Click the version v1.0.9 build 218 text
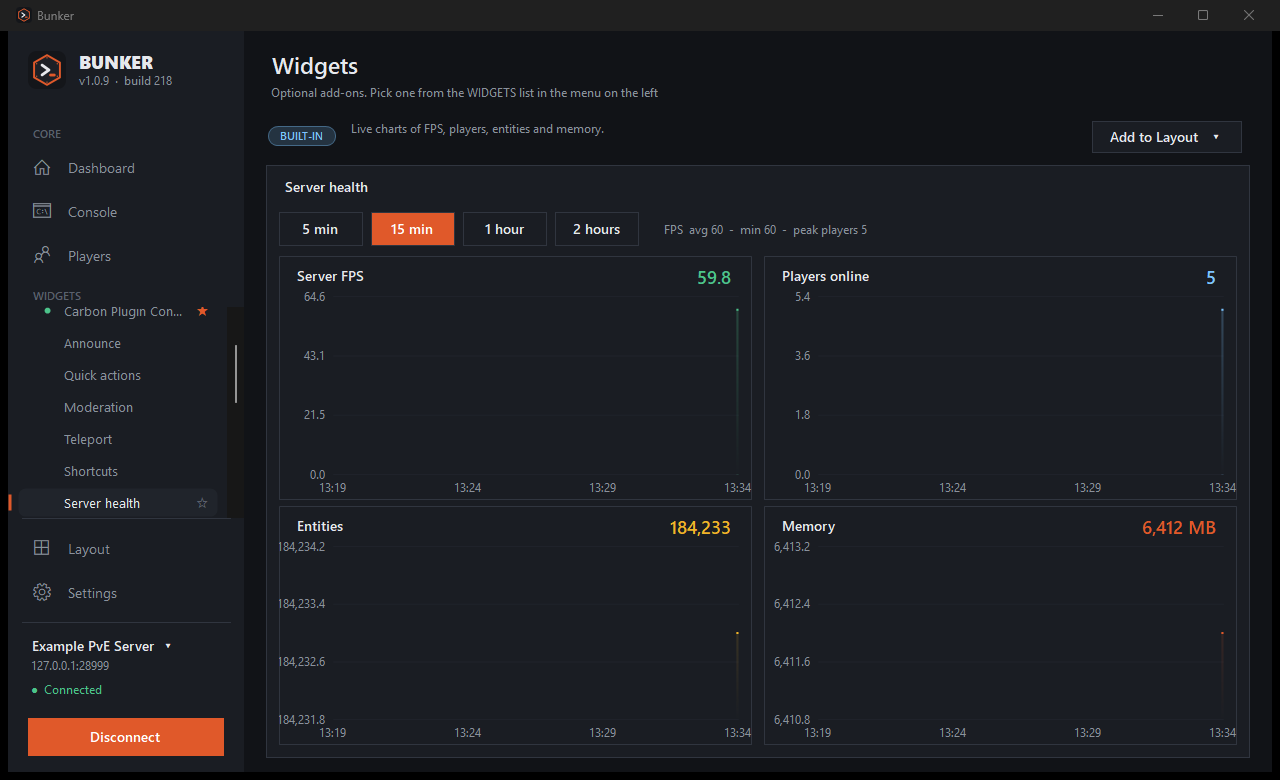1280x780 pixels. (126, 81)
